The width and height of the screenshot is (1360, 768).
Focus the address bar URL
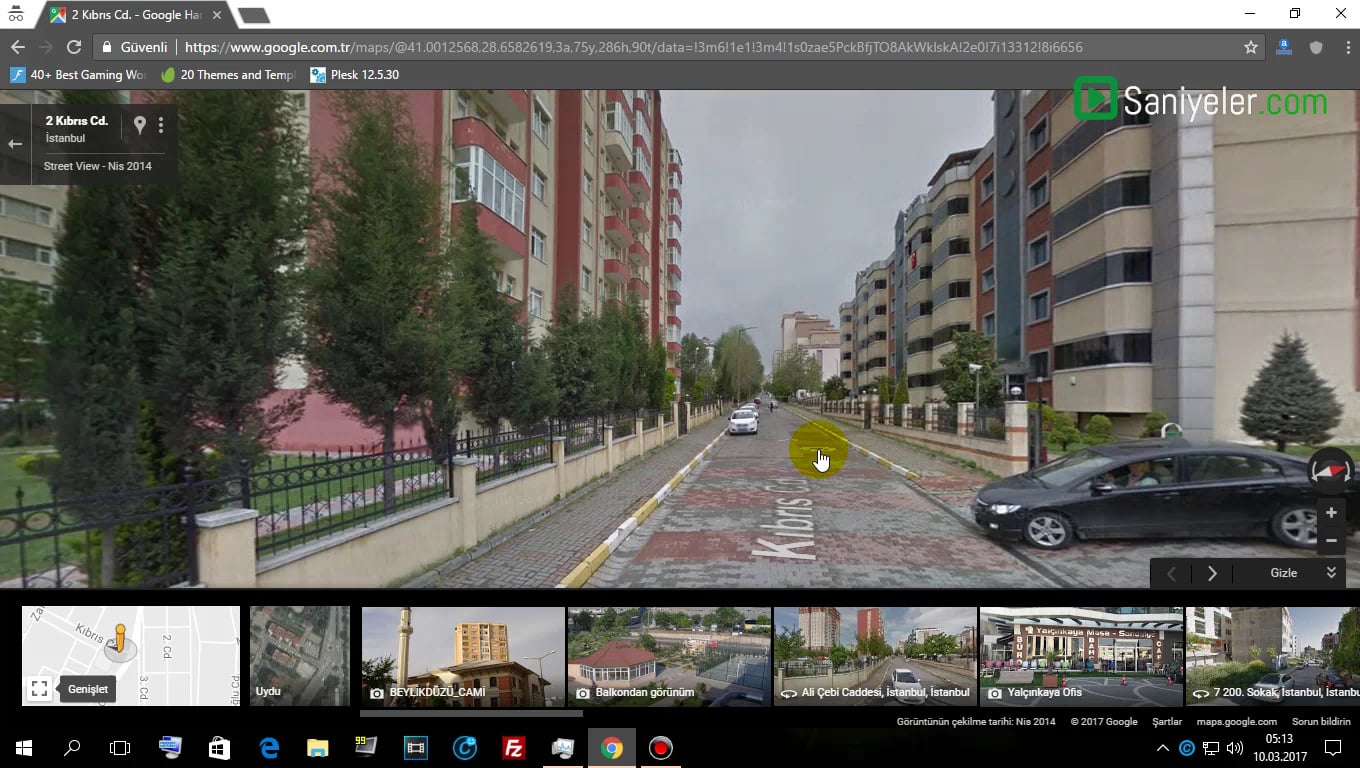633,47
